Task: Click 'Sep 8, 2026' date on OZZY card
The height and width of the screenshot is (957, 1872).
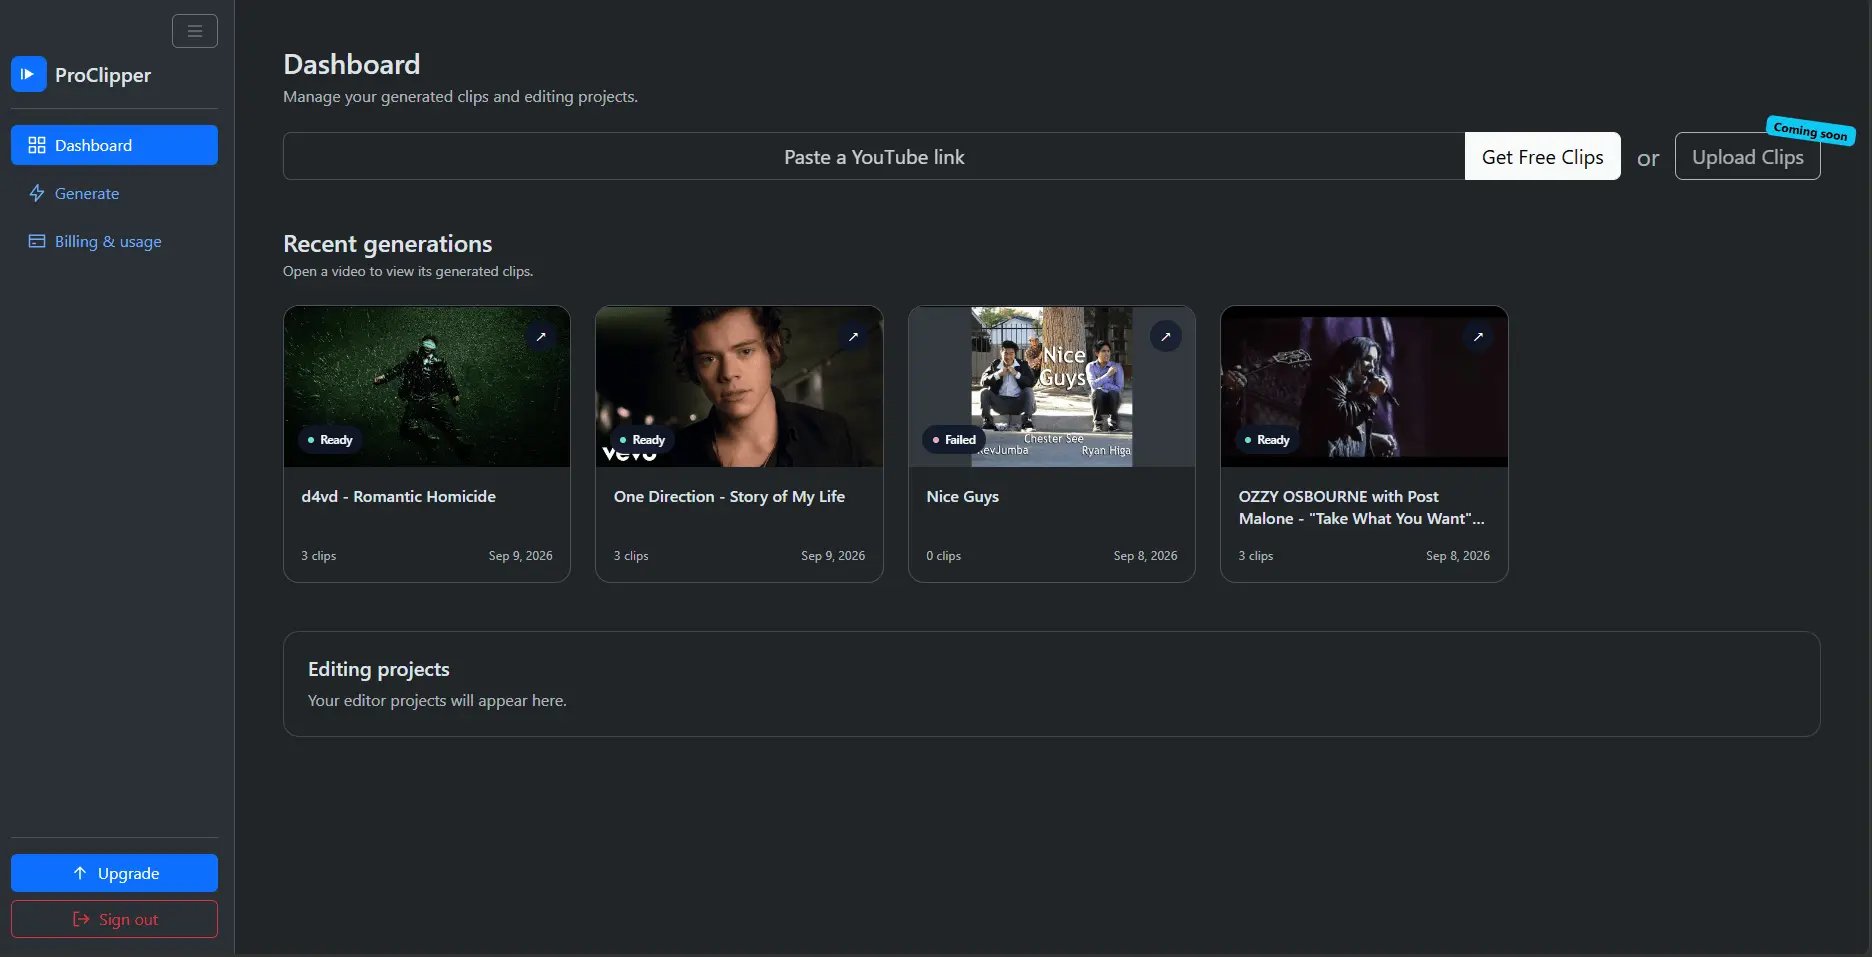Action: pyautogui.click(x=1457, y=556)
